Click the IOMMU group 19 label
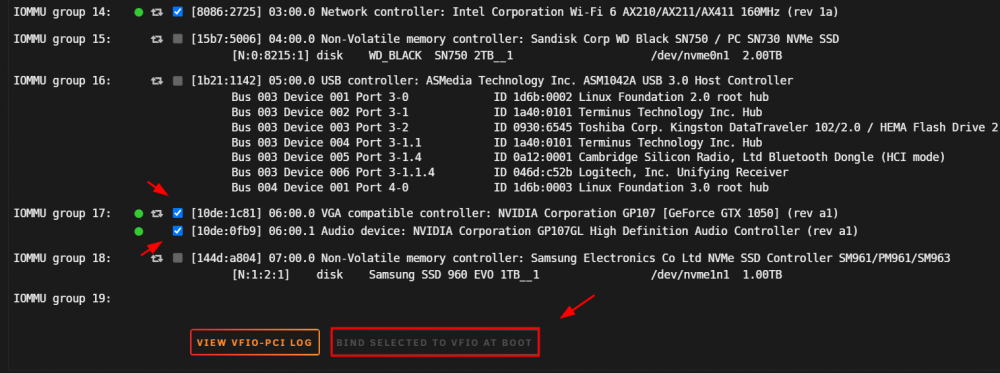Screen dimensions: 1000x373 tap(62, 298)
